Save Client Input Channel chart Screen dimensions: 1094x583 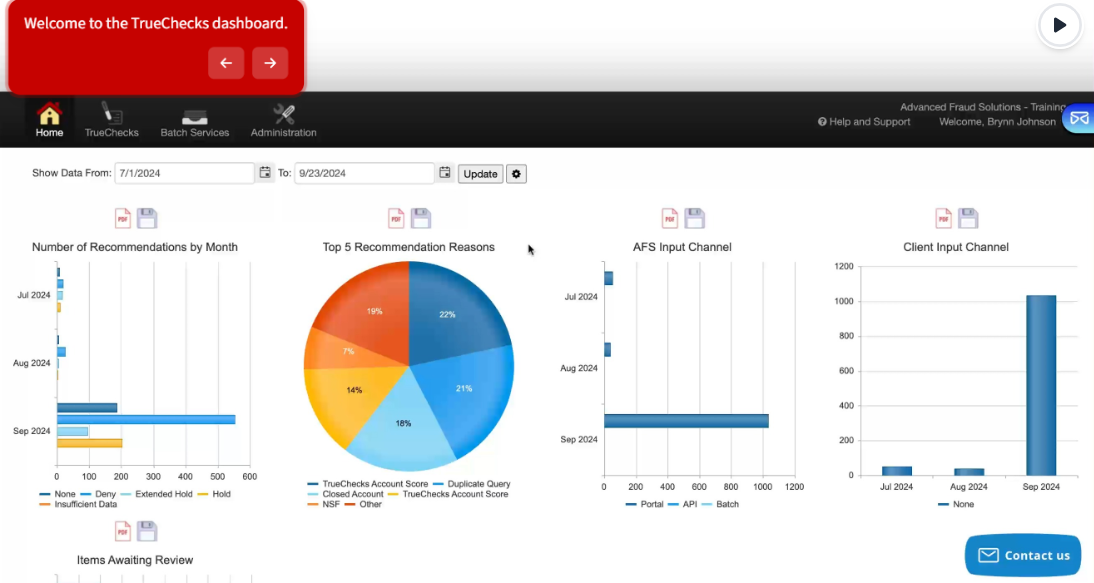[x=968, y=218]
